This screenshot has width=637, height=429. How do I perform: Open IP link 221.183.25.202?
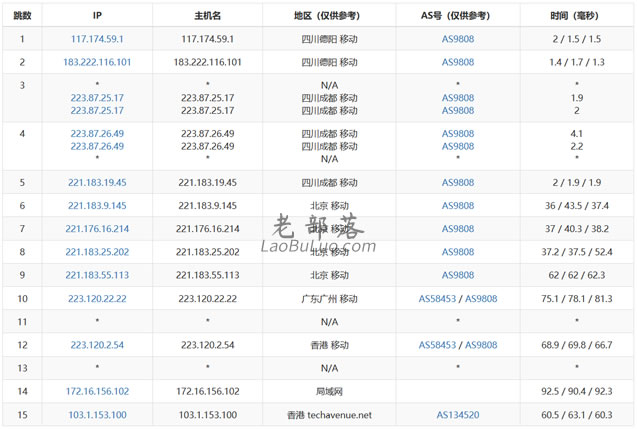point(97,252)
